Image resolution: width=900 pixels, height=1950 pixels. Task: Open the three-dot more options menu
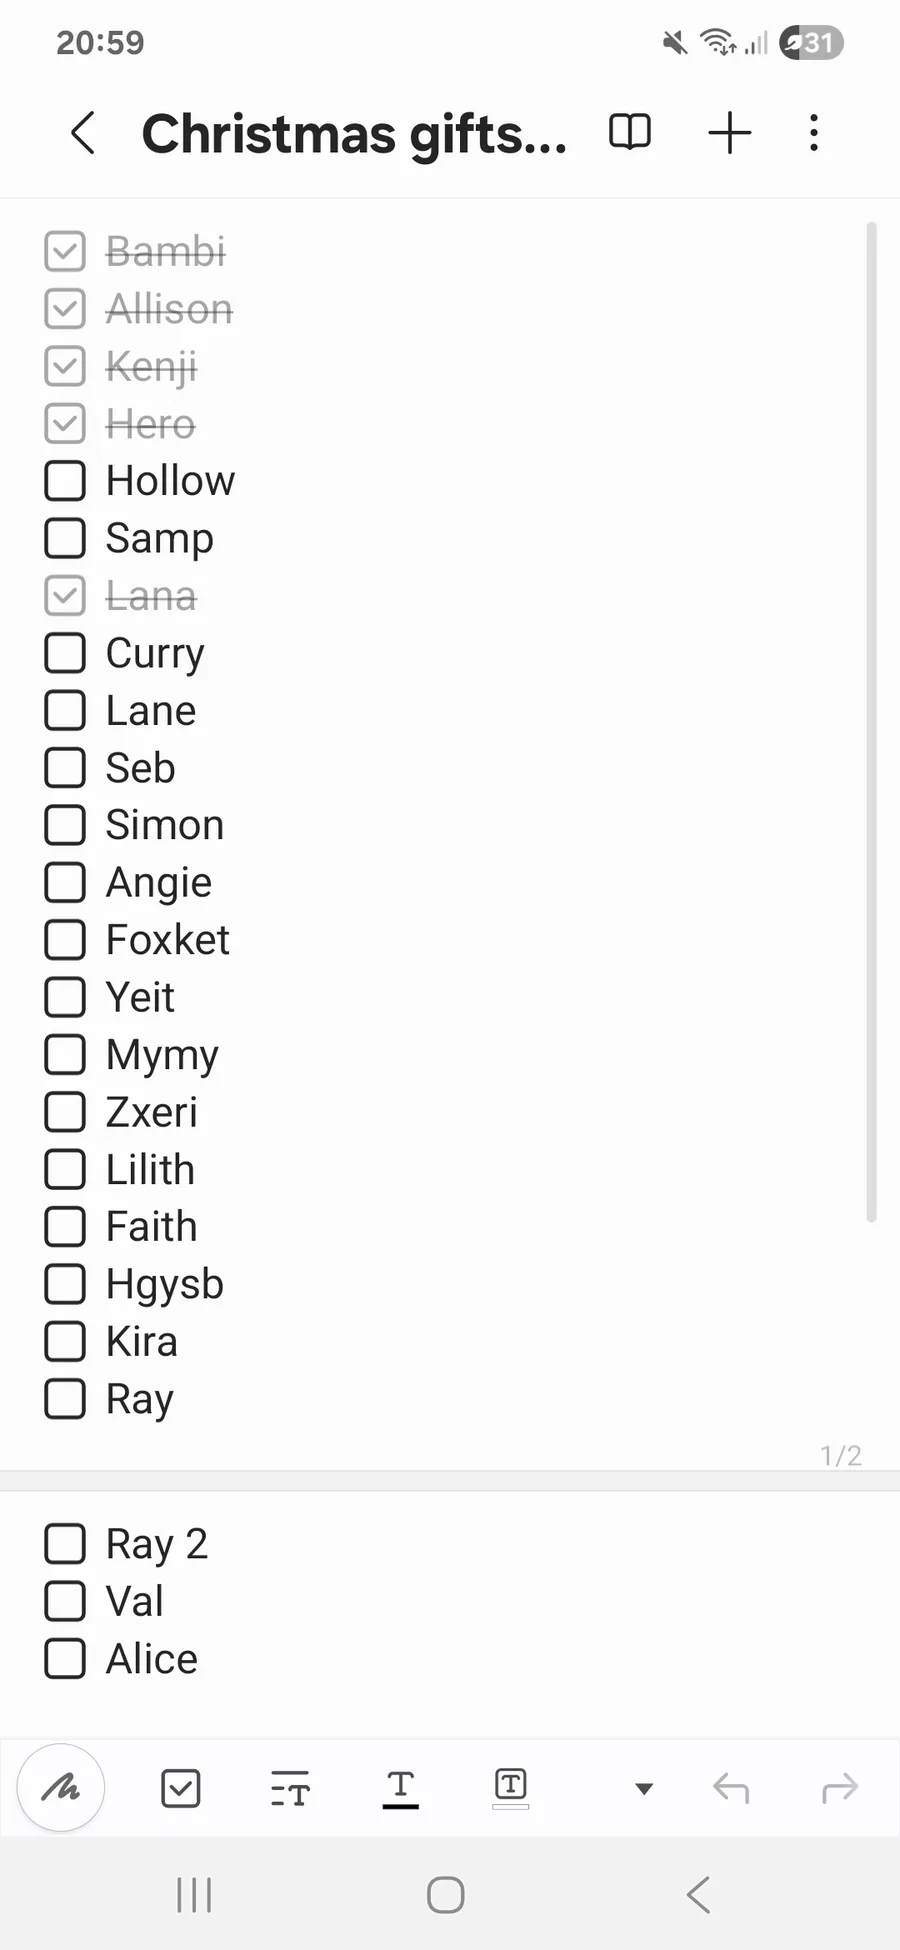click(814, 133)
